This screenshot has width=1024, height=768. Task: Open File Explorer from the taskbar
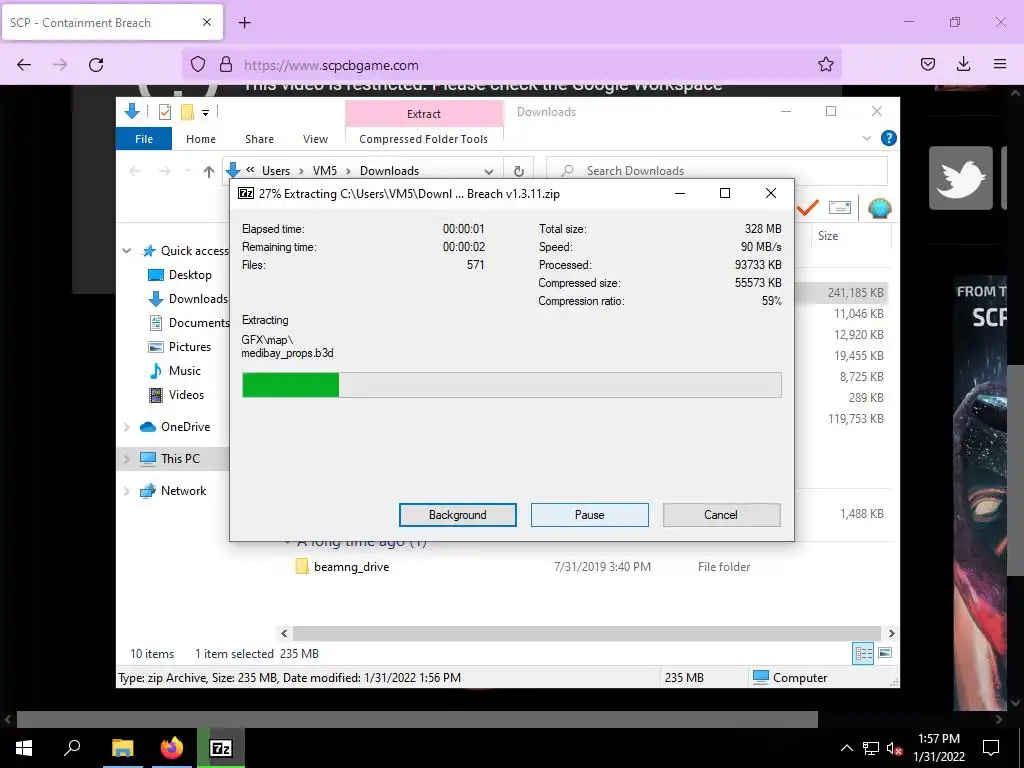tap(122, 748)
